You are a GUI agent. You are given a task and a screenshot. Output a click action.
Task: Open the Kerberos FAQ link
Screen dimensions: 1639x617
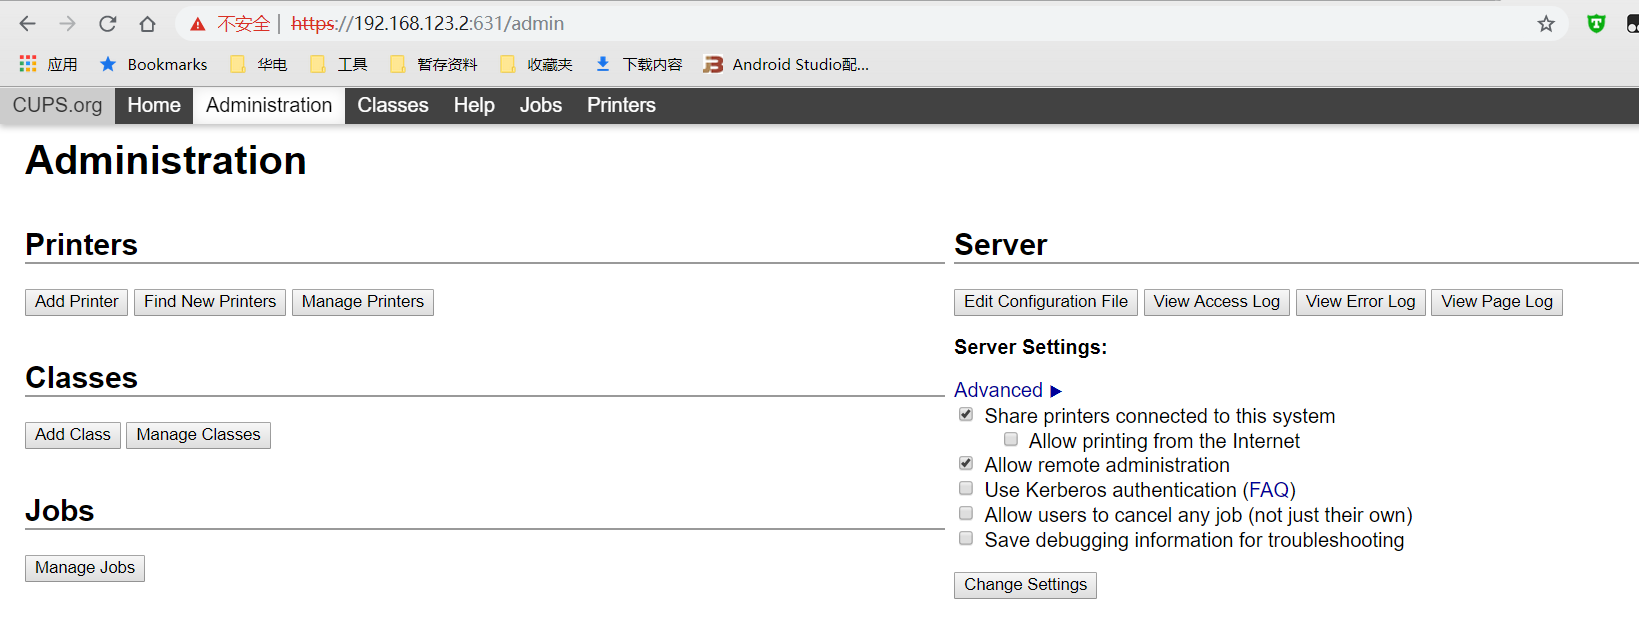(x=1269, y=490)
